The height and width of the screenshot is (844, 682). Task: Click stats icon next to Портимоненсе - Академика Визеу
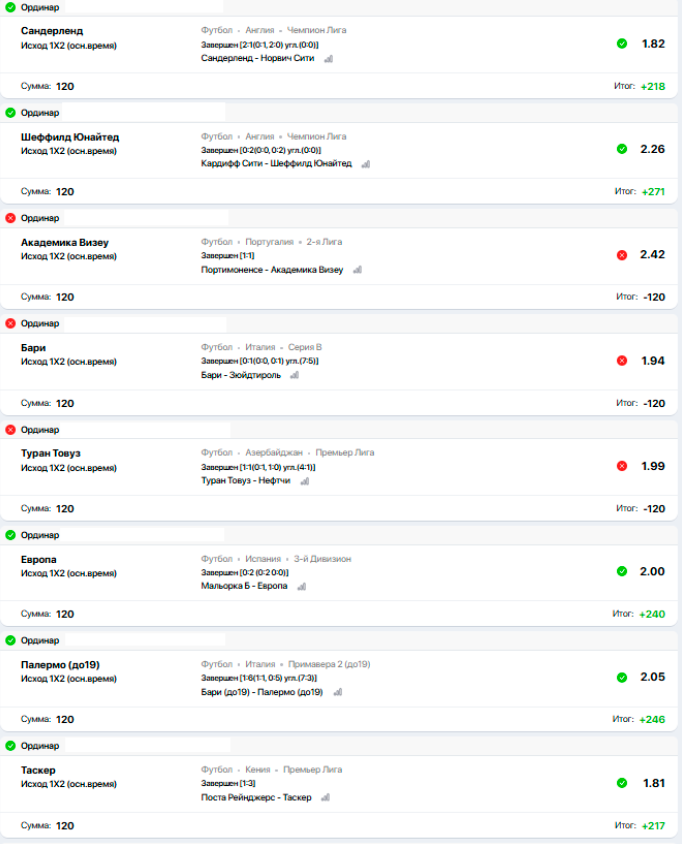point(357,270)
